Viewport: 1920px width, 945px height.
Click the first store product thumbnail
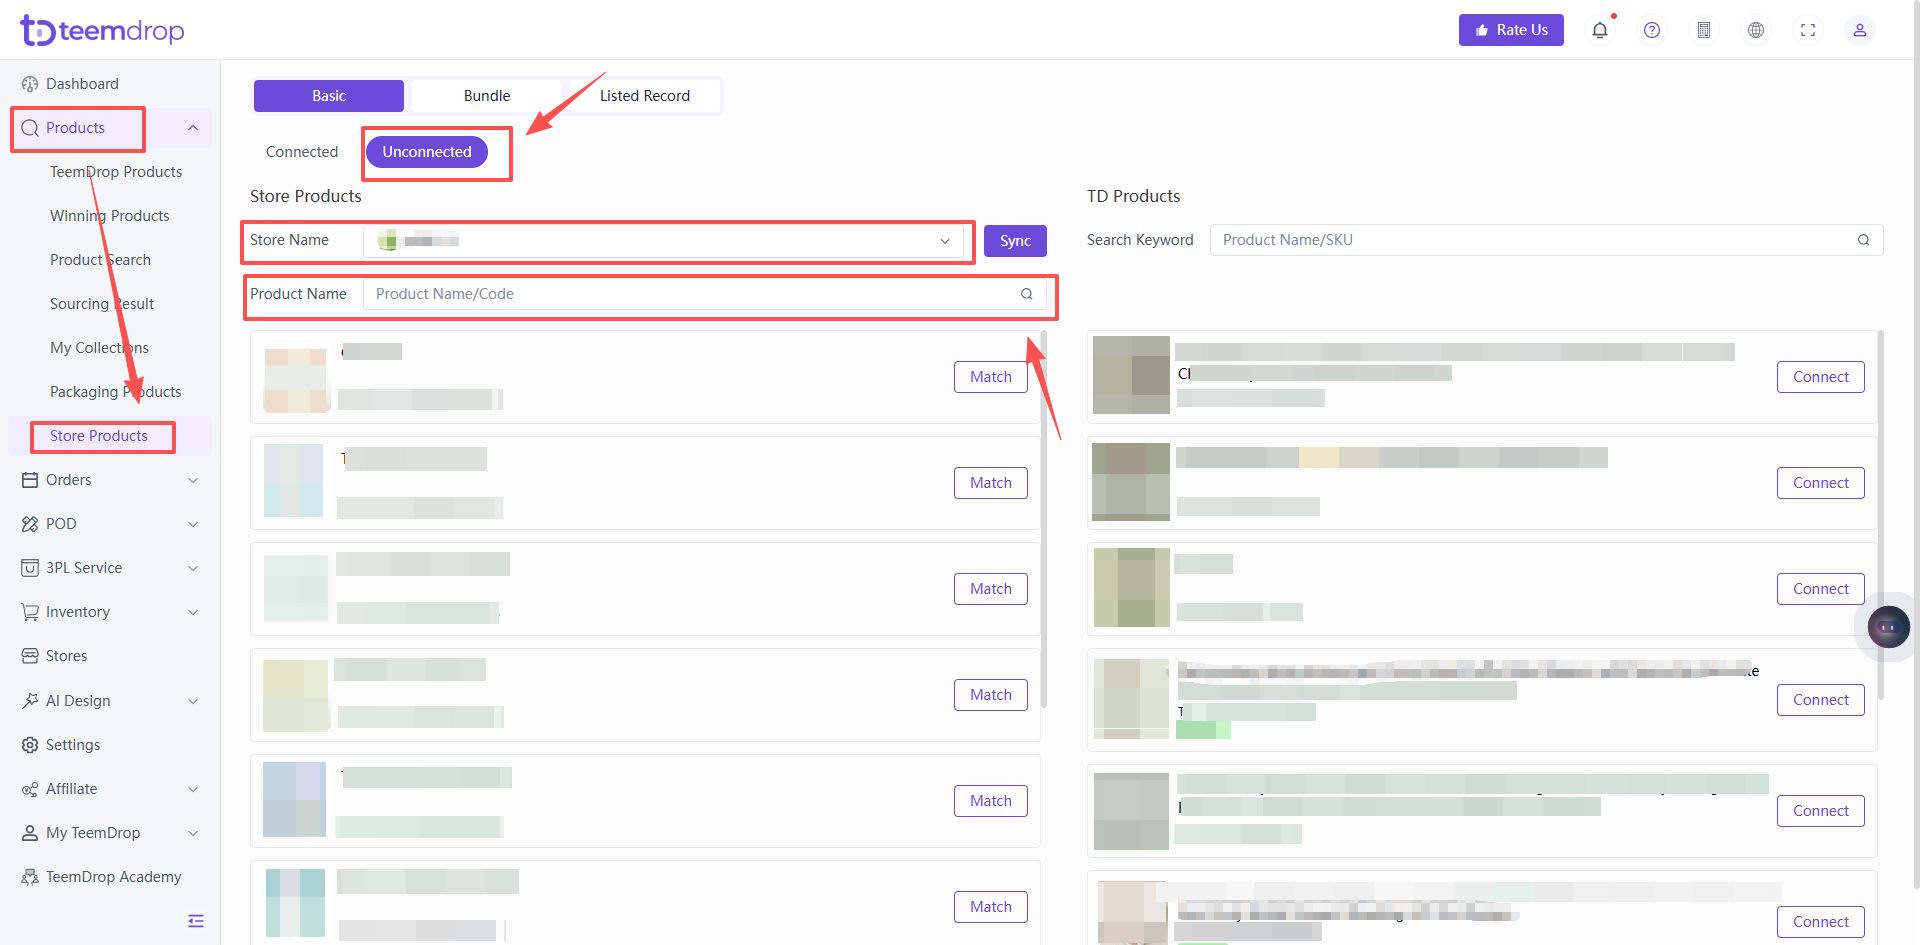point(295,380)
